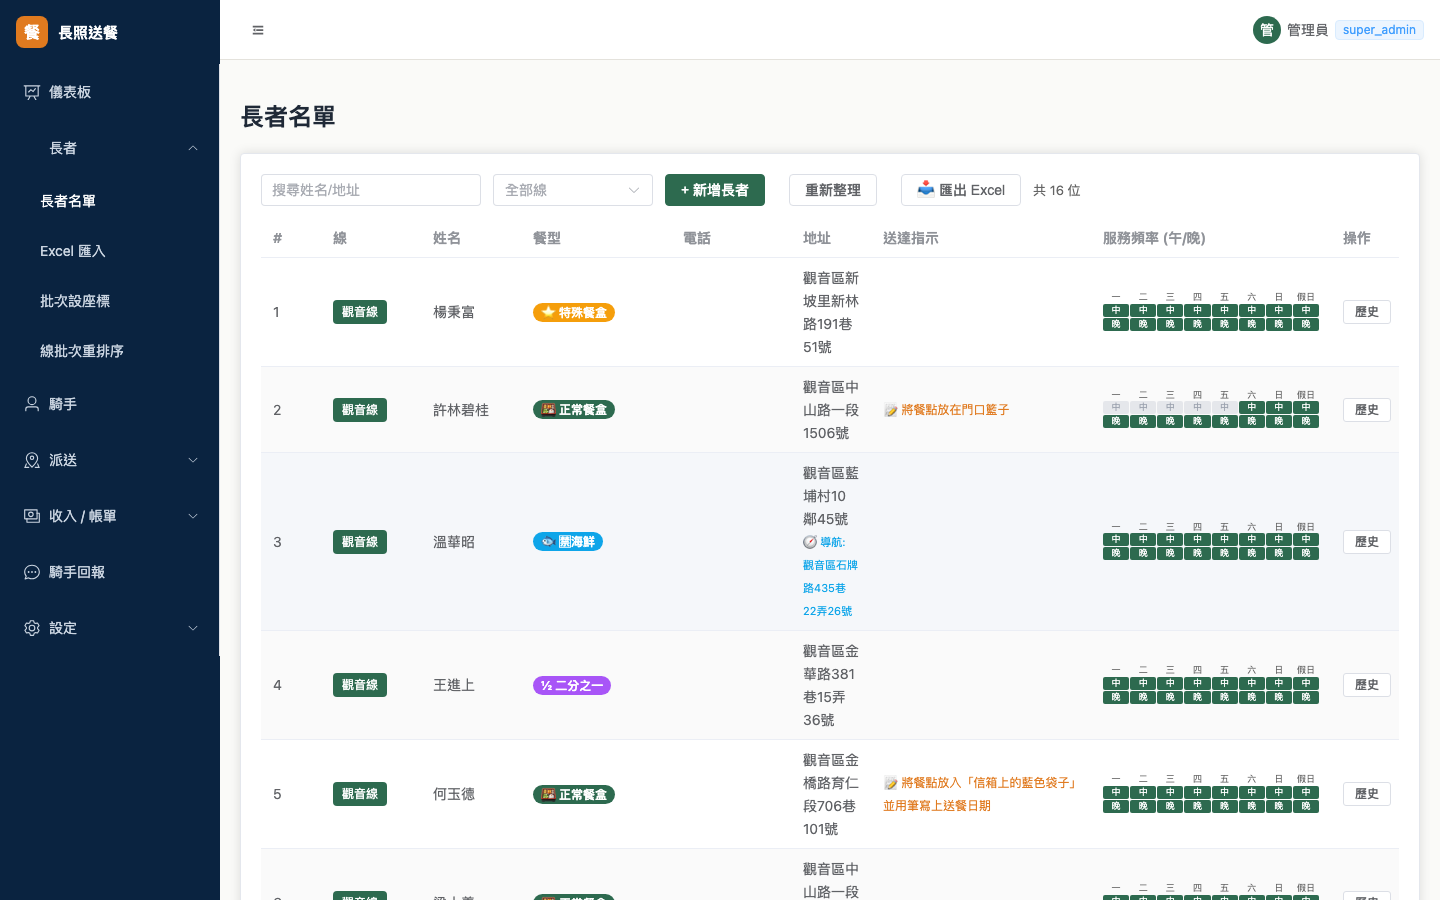Open the 批次設座標 menu item

point(110,301)
